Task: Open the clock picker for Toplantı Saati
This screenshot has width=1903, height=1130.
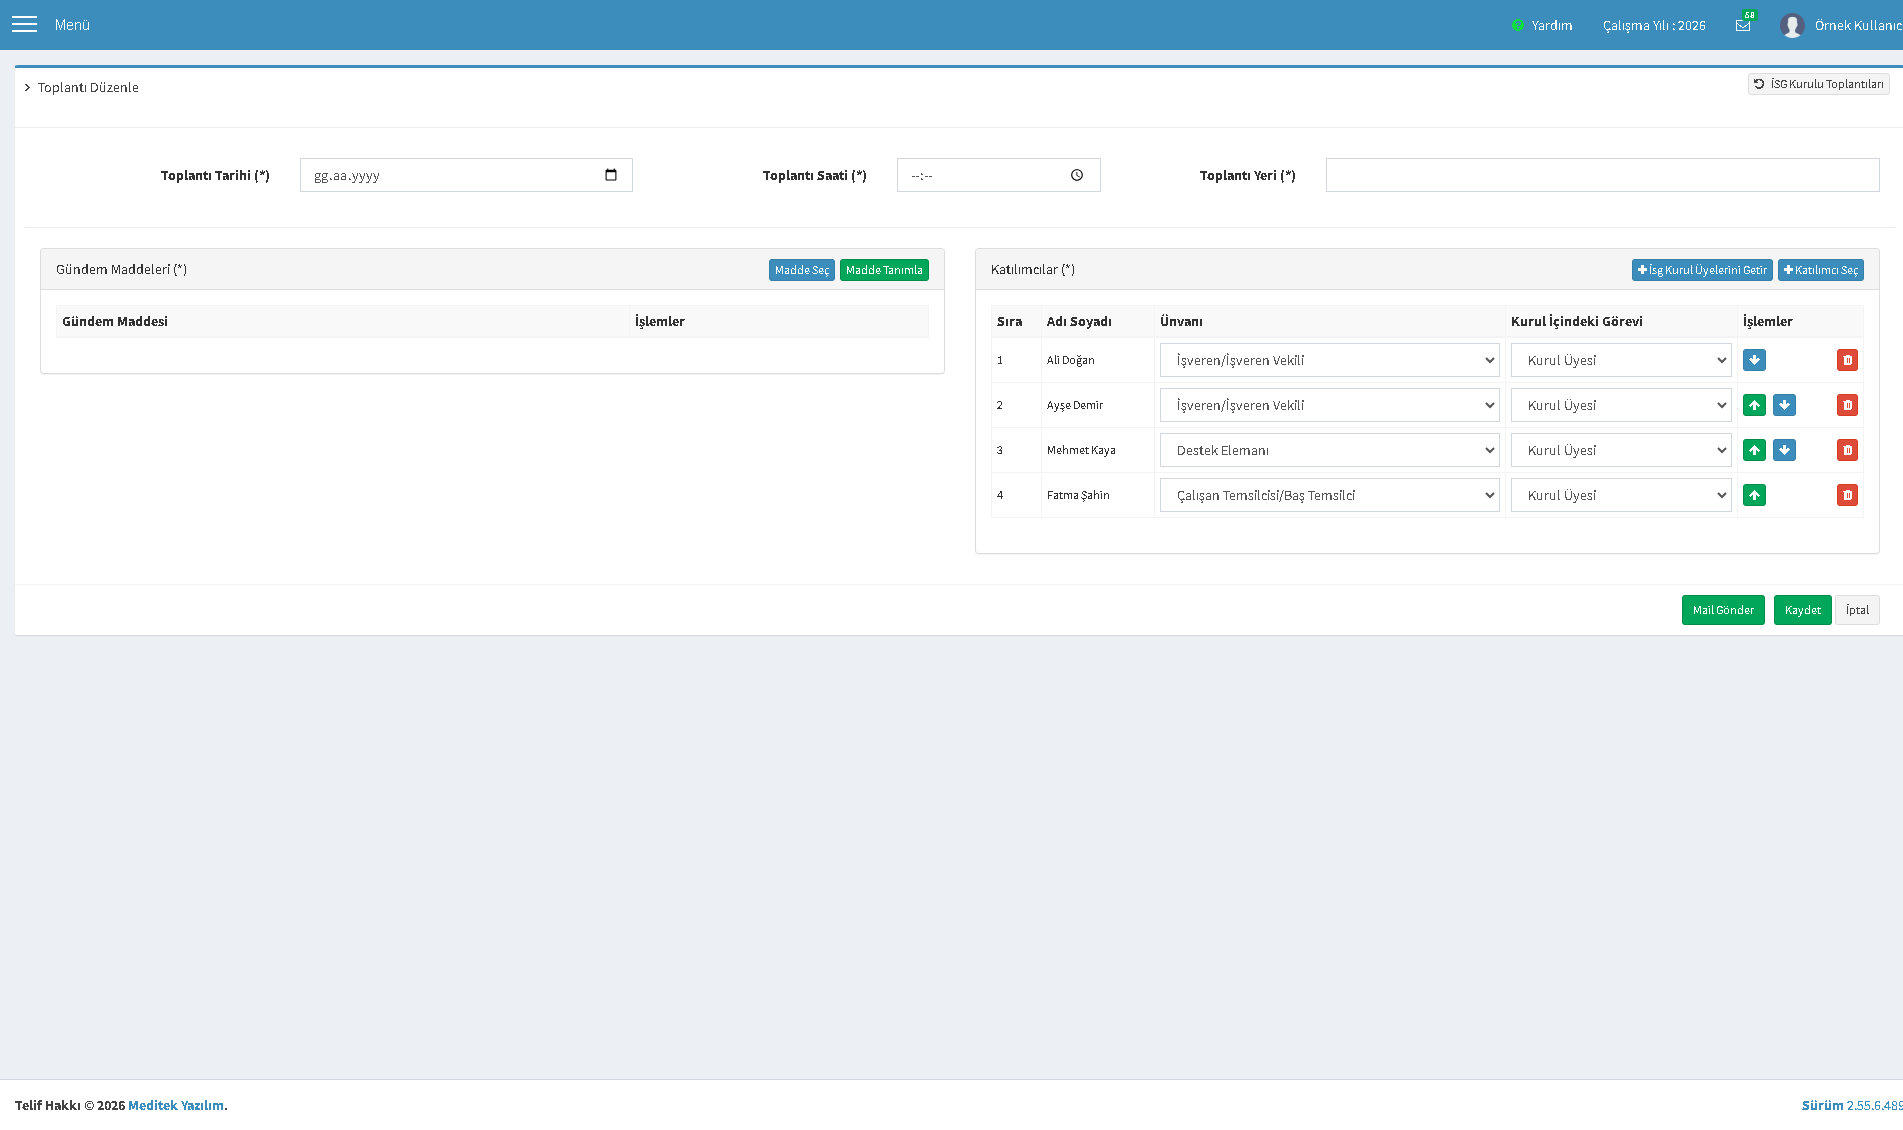Action: (1077, 175)
